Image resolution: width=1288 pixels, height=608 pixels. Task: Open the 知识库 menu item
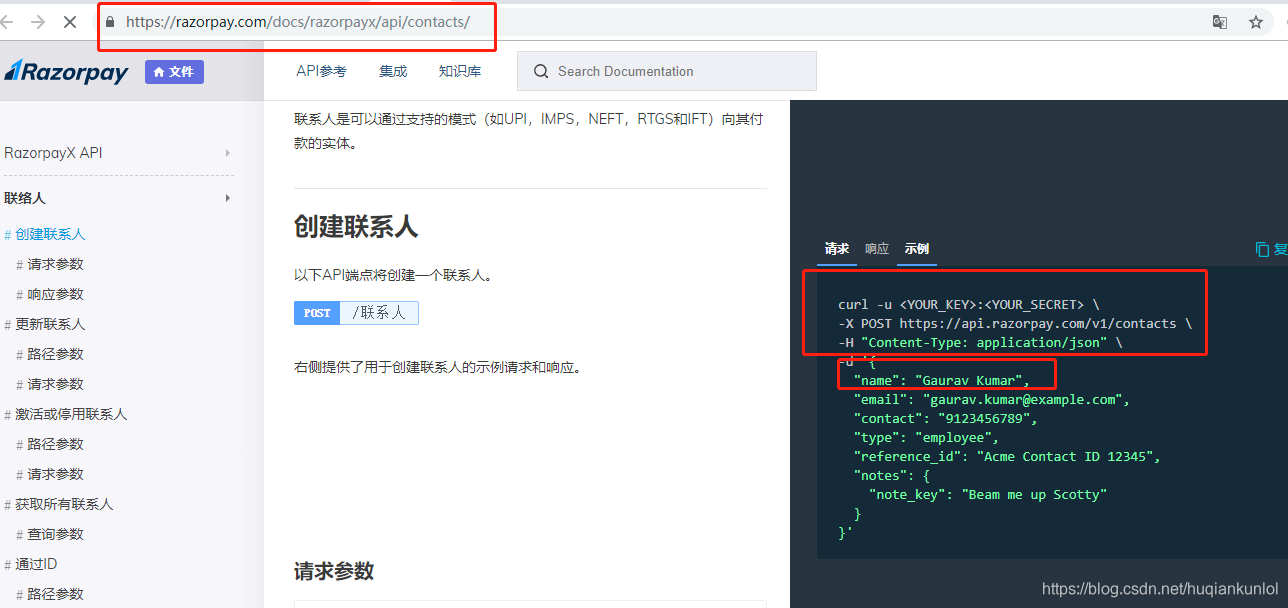coord(460,71)
